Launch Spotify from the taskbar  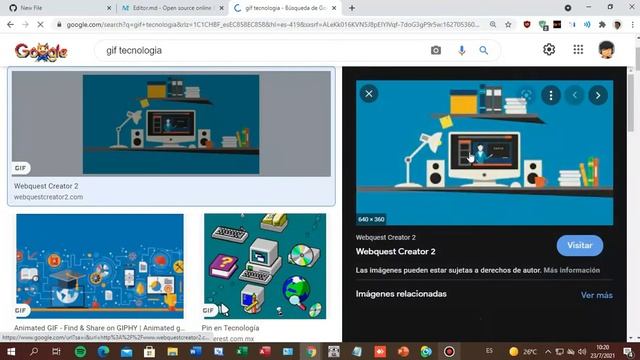tap(80, 351)
